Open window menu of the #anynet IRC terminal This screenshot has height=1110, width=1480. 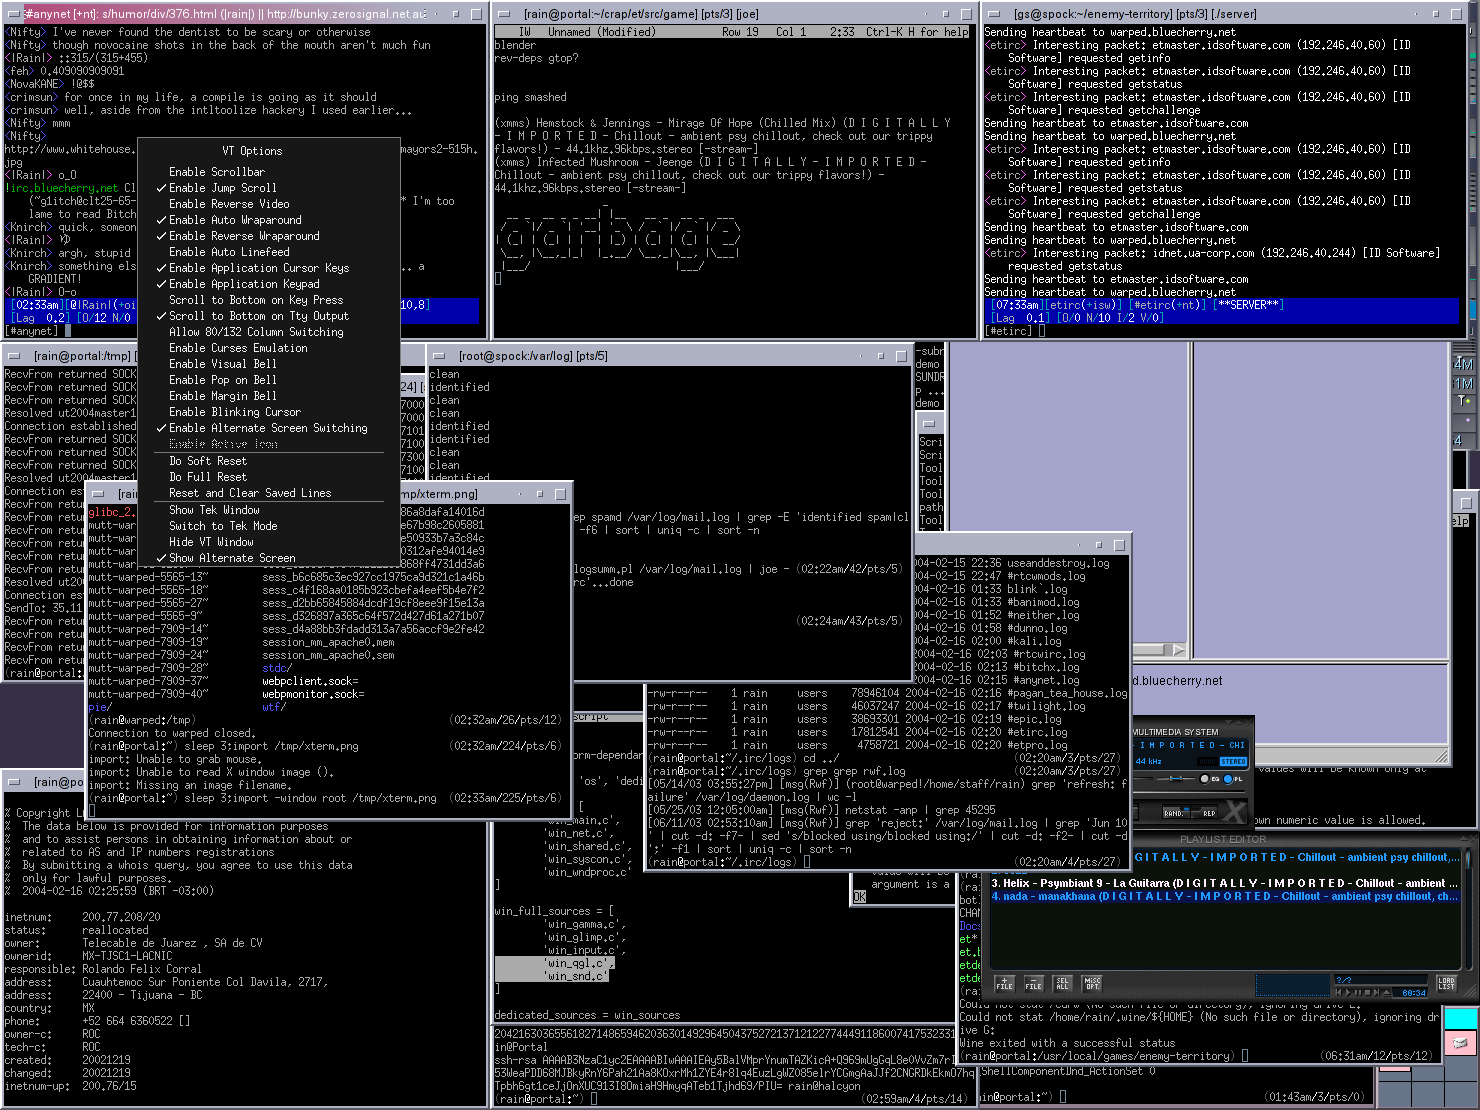click(12, 14)
